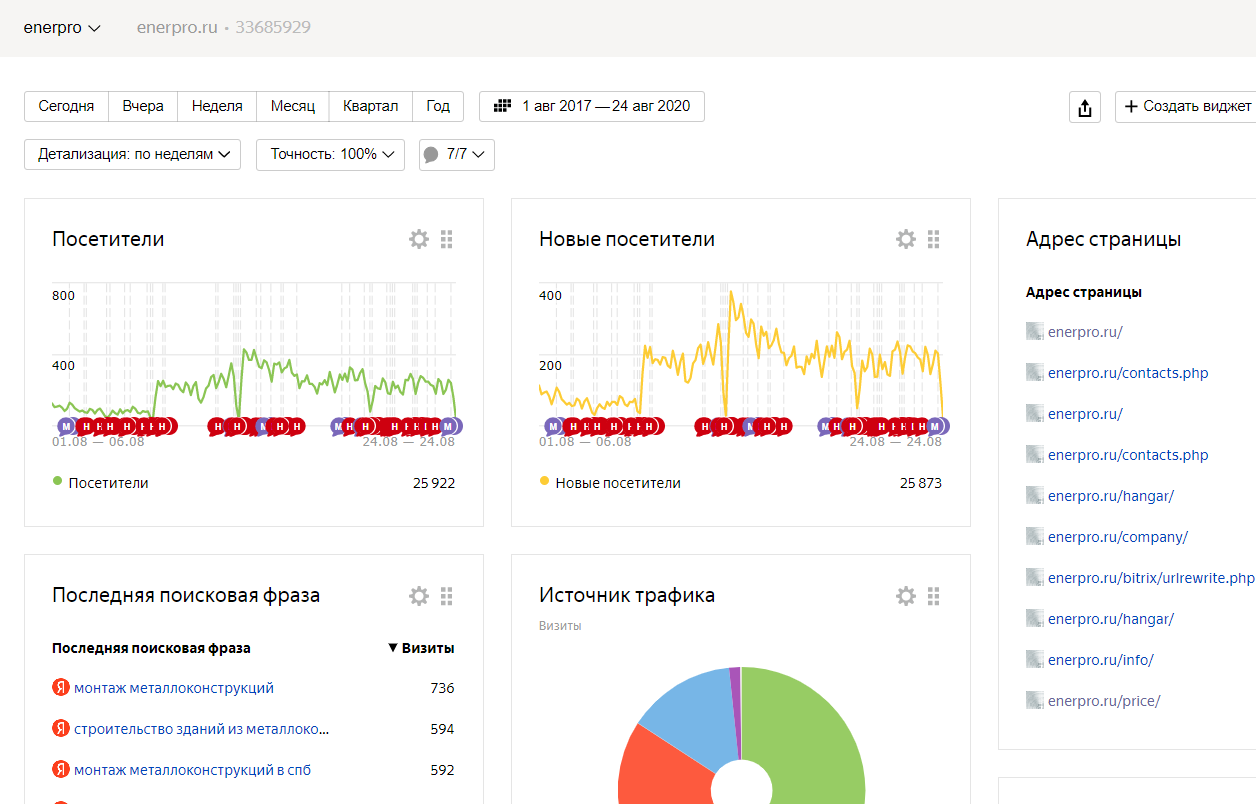Choose the Квартал period tab
This screenshot has width=1256, height=804.
pos(370,106)
